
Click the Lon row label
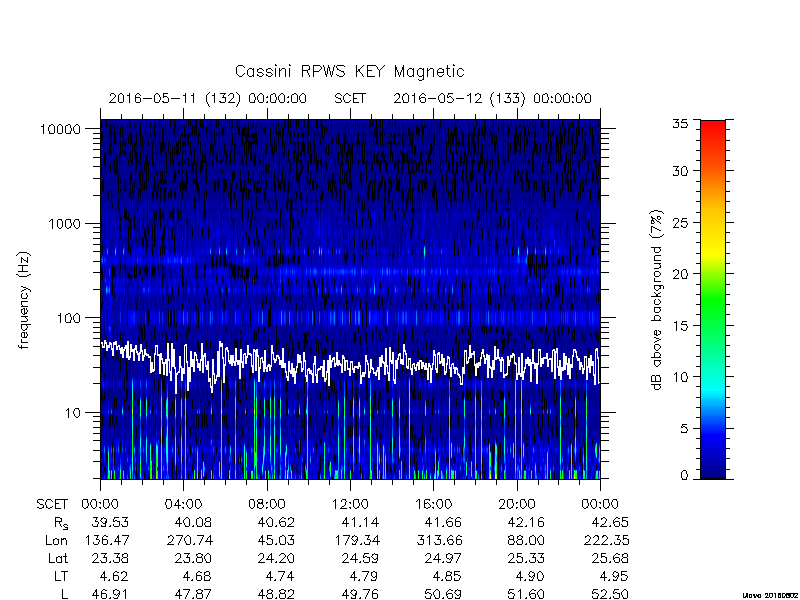pos(56,540)
